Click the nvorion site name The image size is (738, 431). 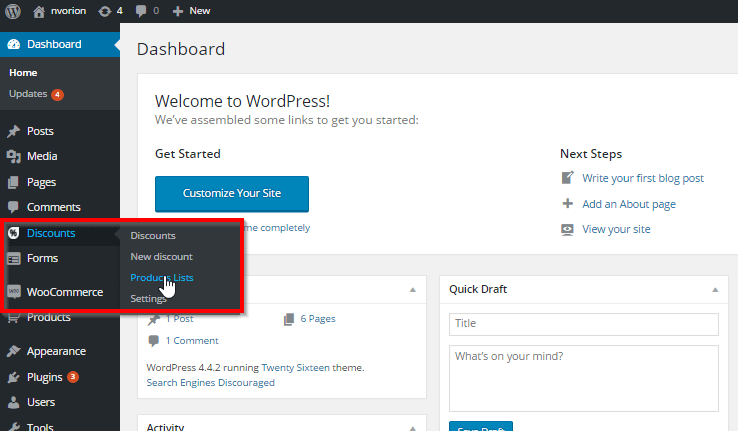pyautogui.click(x=68, y=11)
